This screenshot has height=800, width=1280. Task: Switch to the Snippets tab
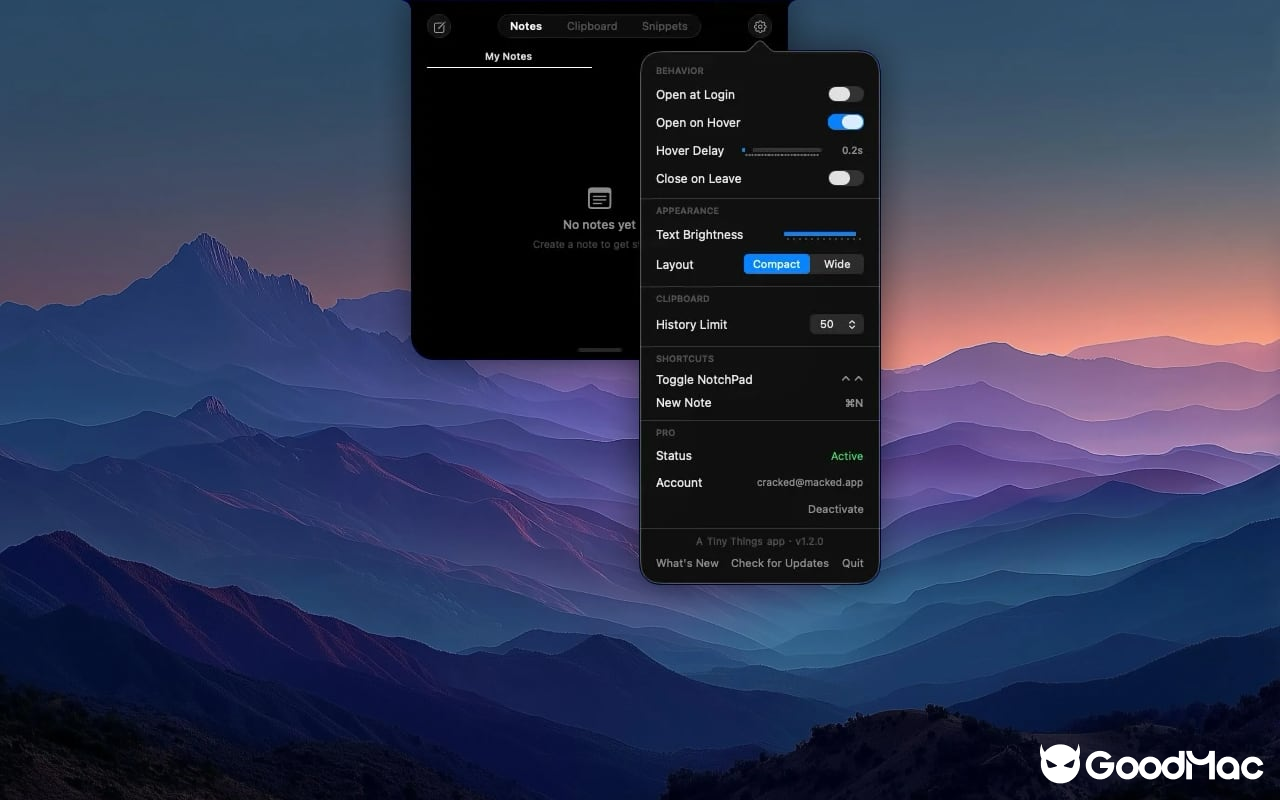[664, 26]
